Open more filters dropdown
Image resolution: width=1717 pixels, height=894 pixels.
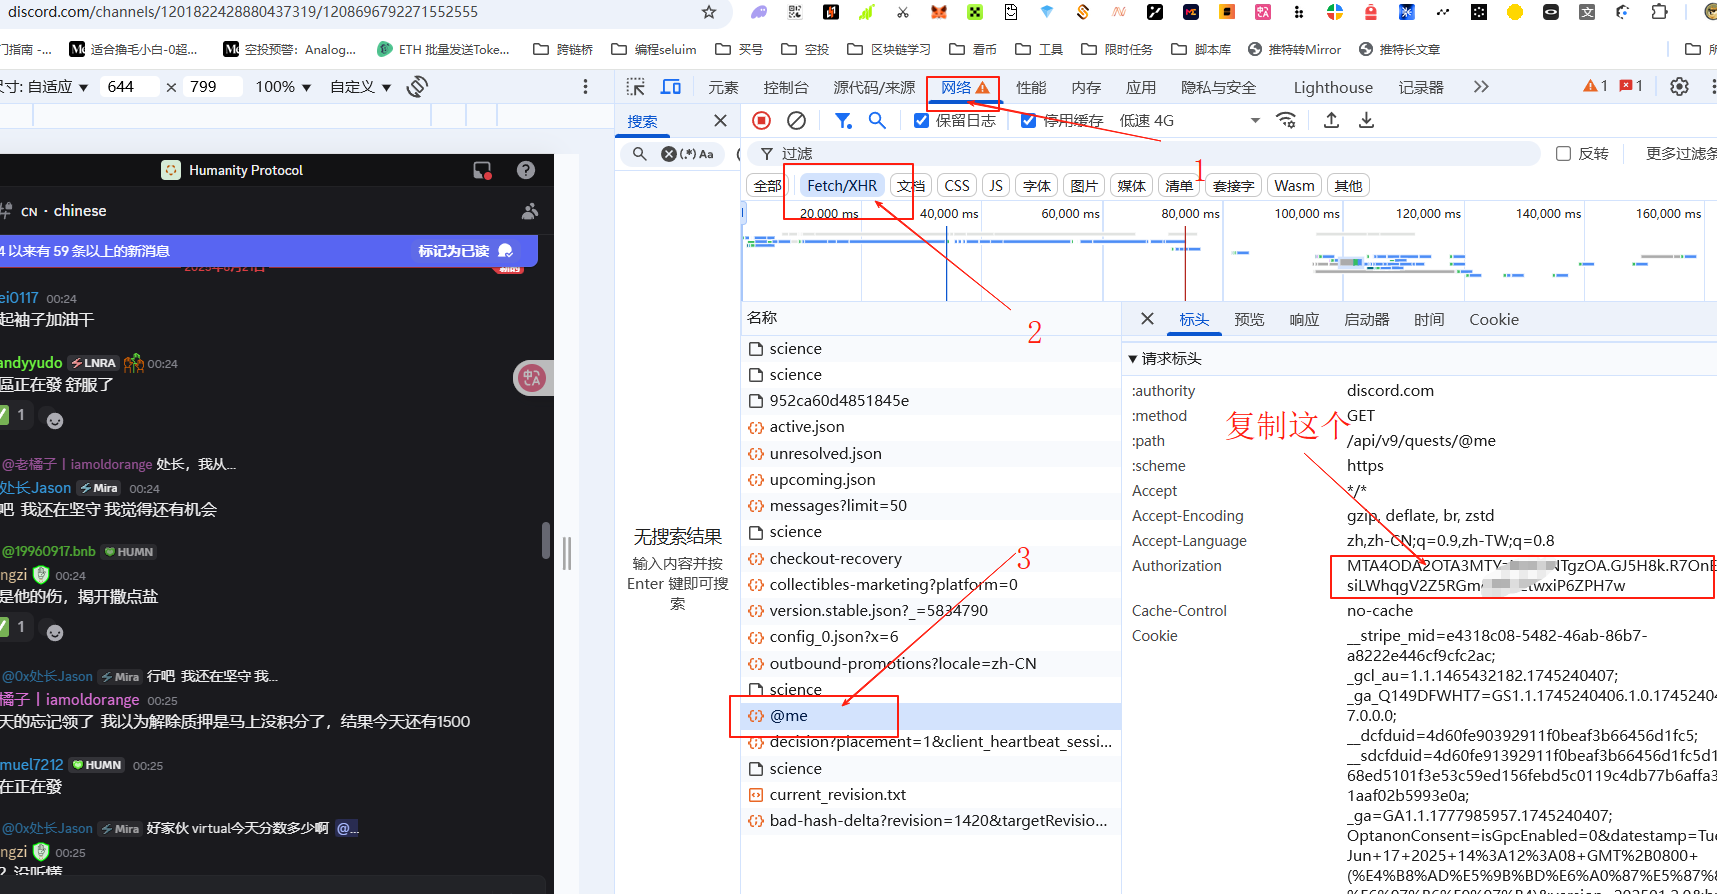point(1681,154)
